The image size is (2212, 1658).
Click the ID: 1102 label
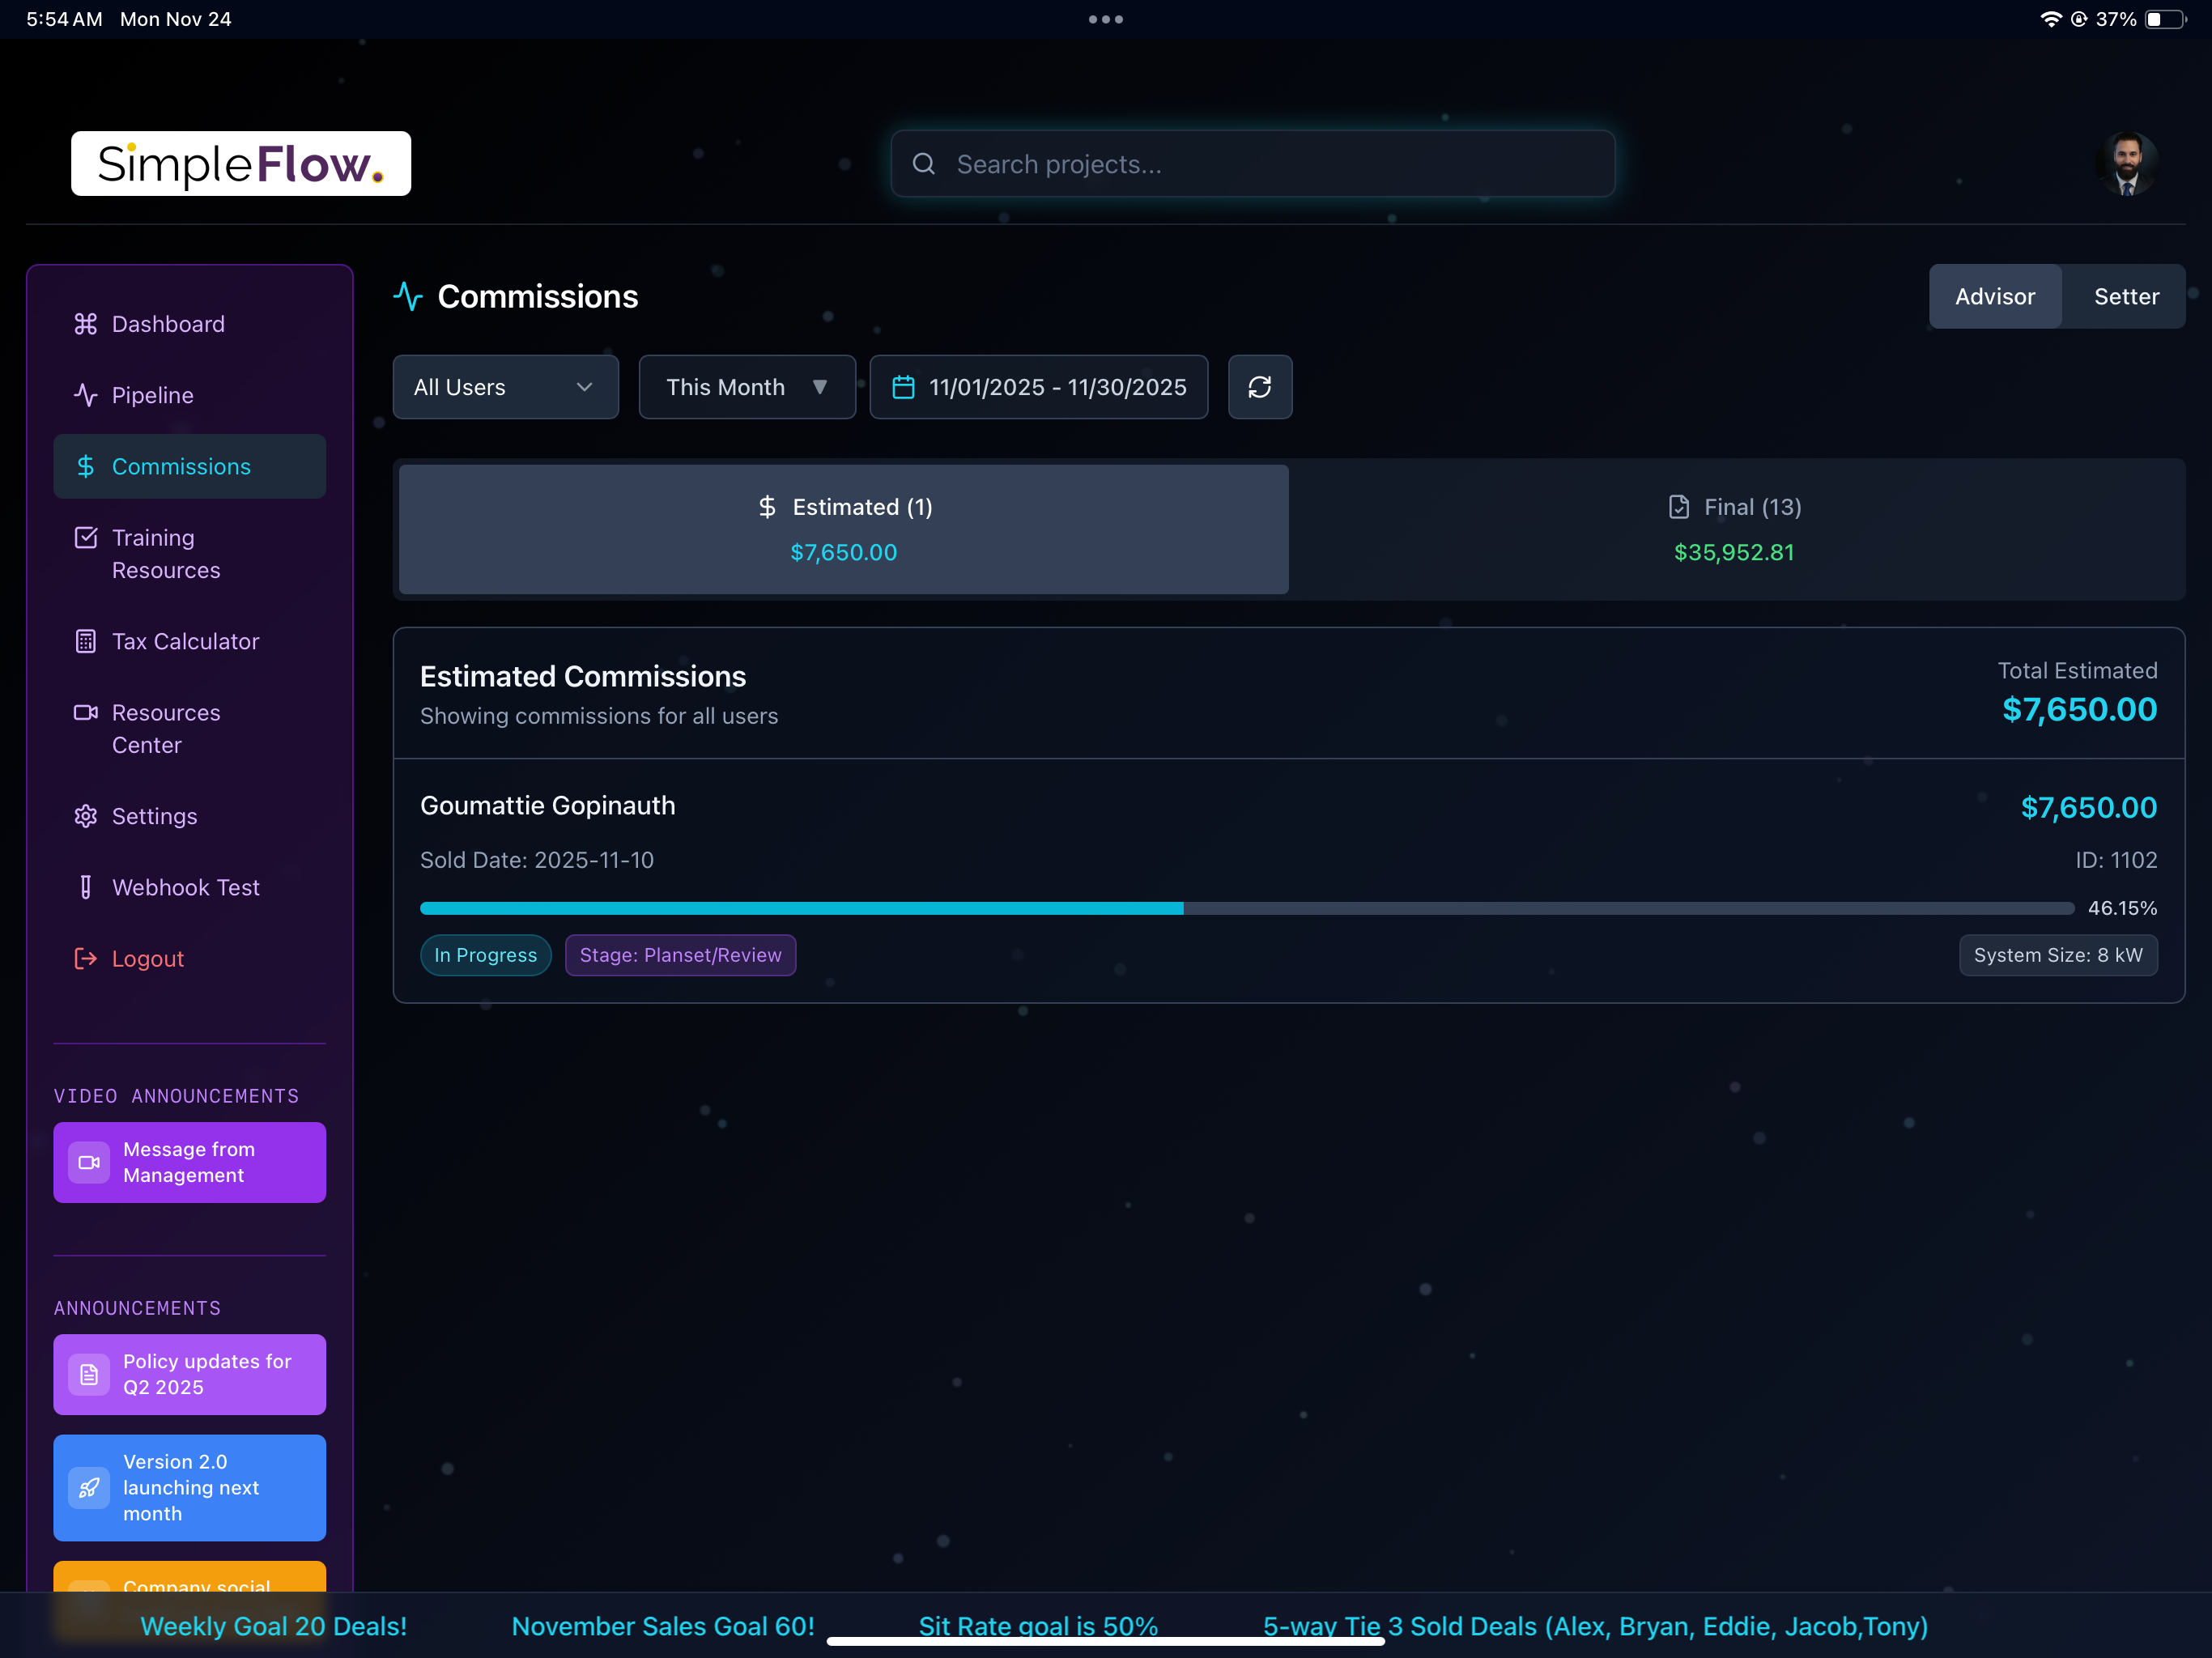pos(2116,860)
